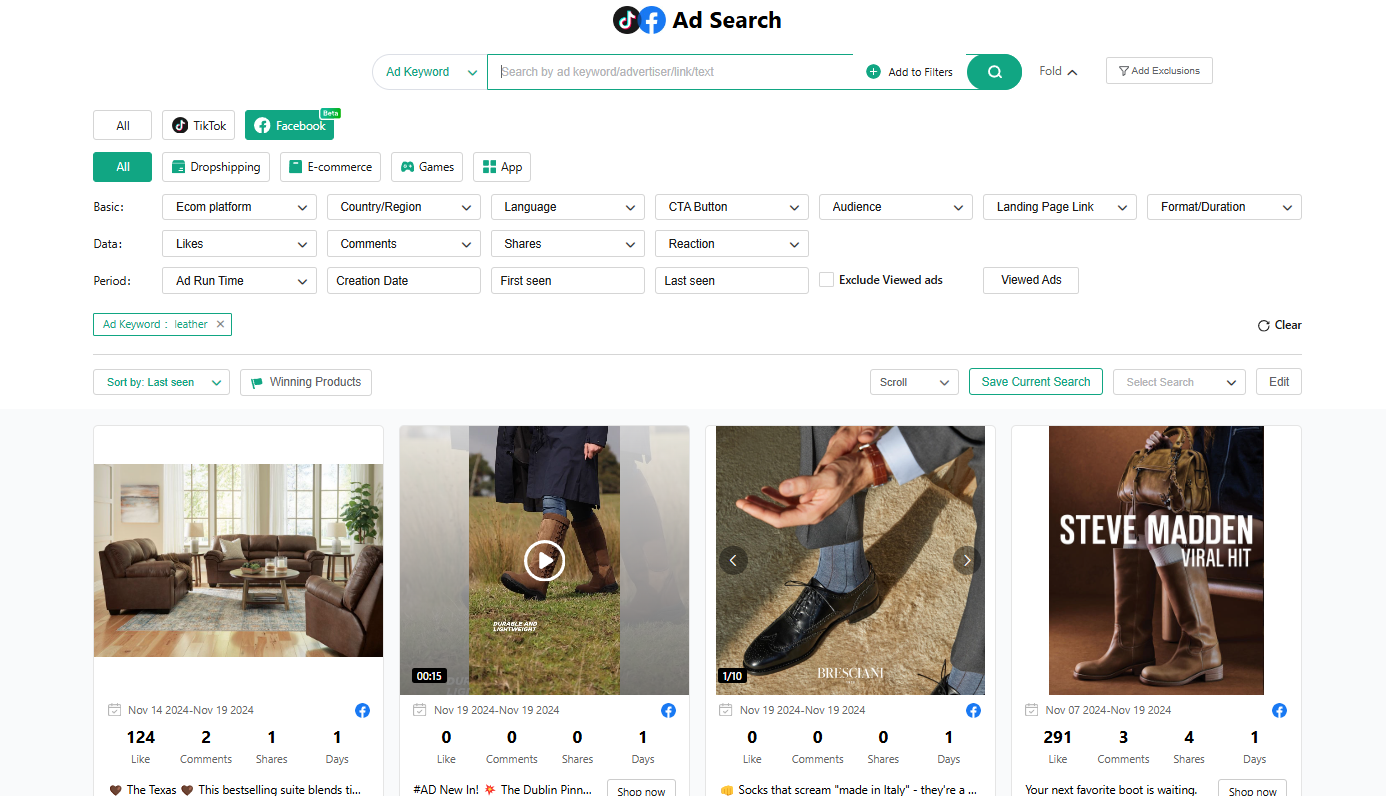Screen dimensions: 1386x796
Task: Open the Country/Region dropdown
Action: click(x=404, y=207)
